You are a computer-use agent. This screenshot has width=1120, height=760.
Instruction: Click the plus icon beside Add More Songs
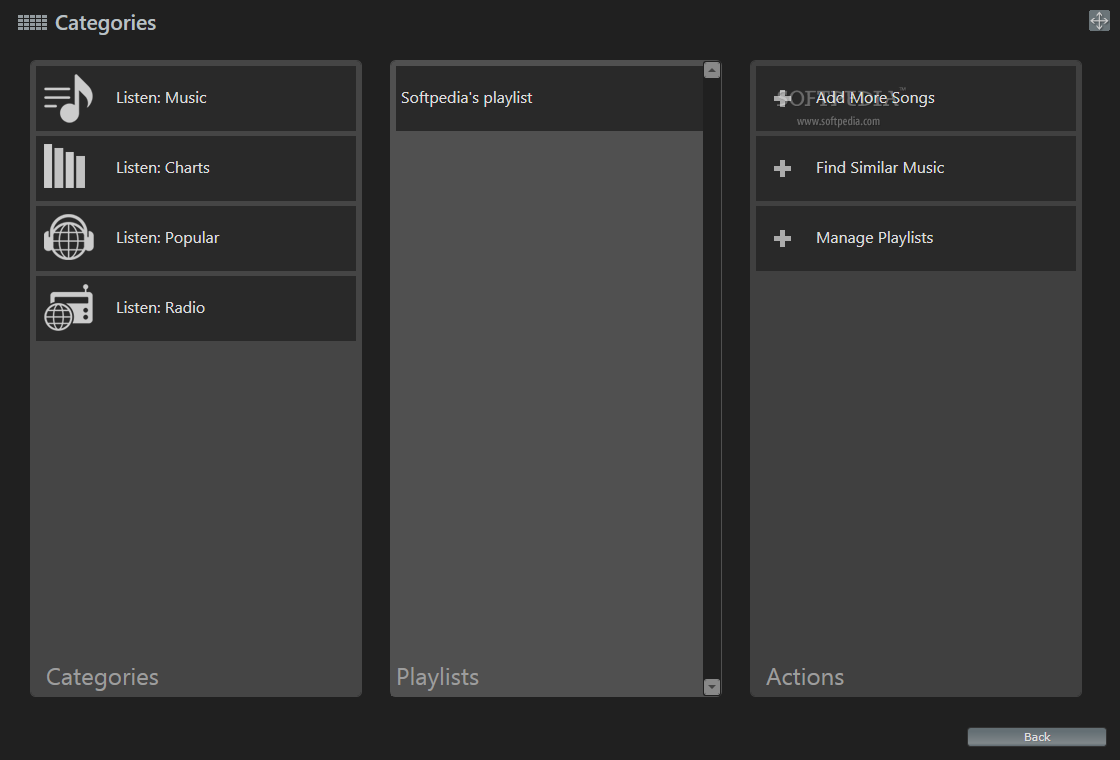point(782,99)
